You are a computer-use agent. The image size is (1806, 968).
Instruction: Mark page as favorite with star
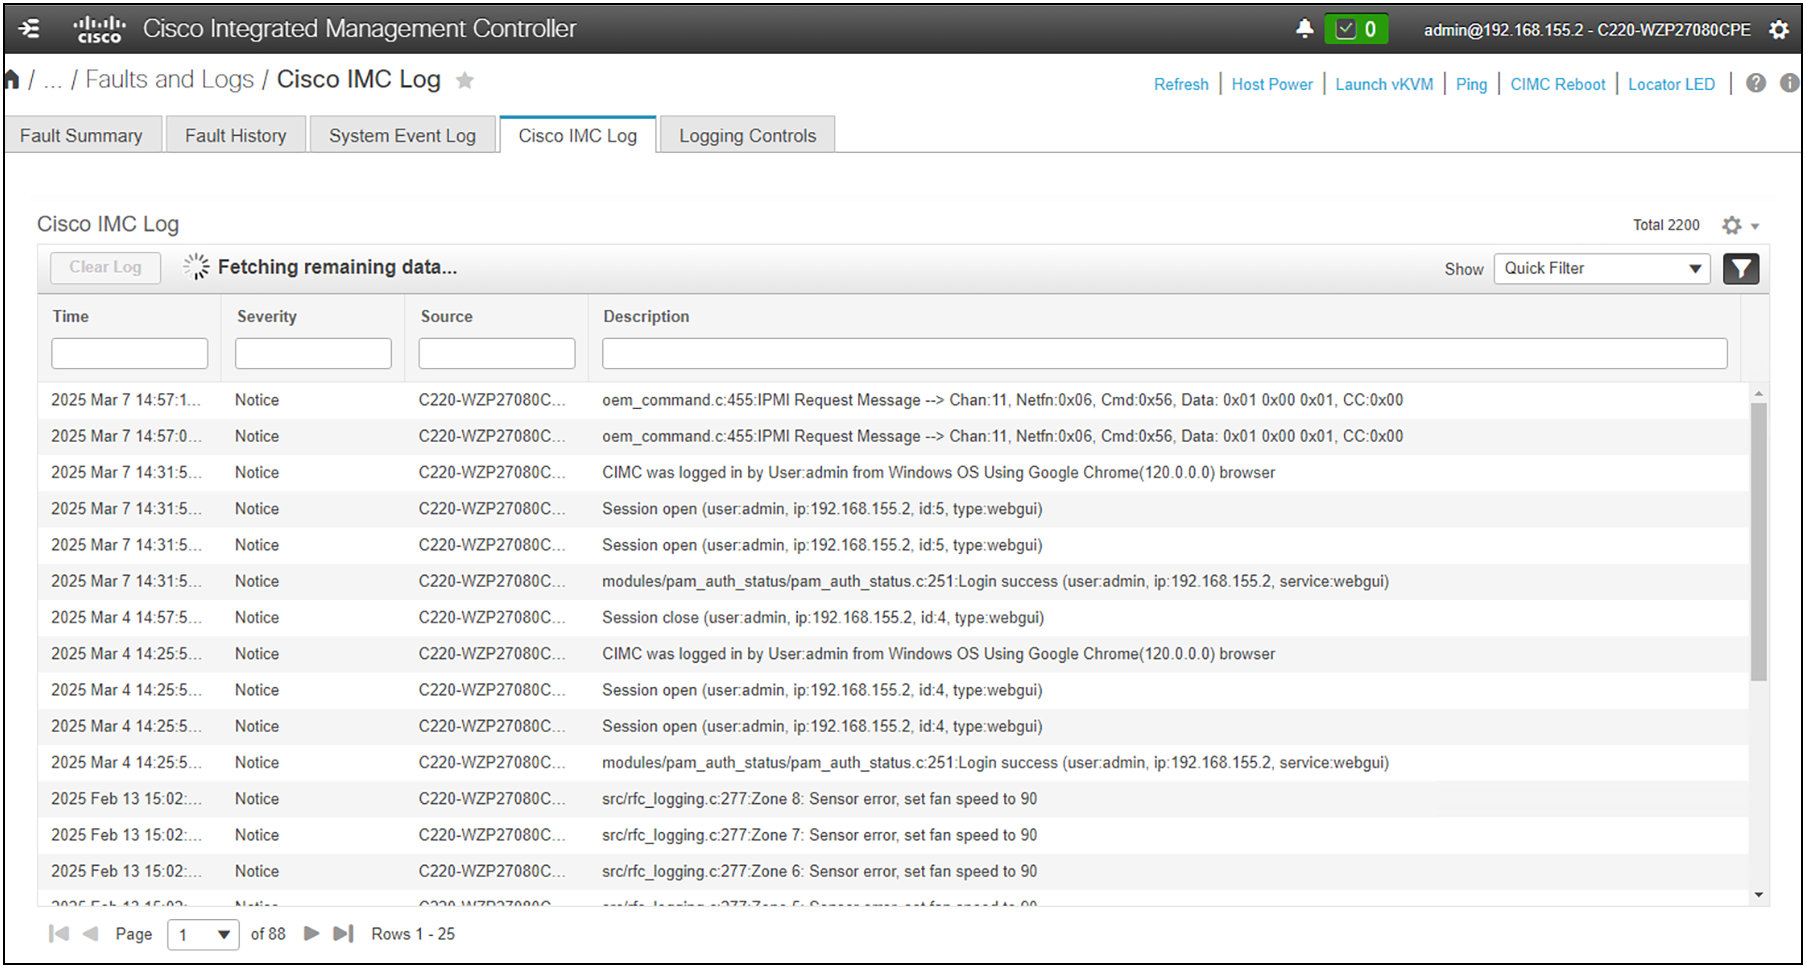465,80
